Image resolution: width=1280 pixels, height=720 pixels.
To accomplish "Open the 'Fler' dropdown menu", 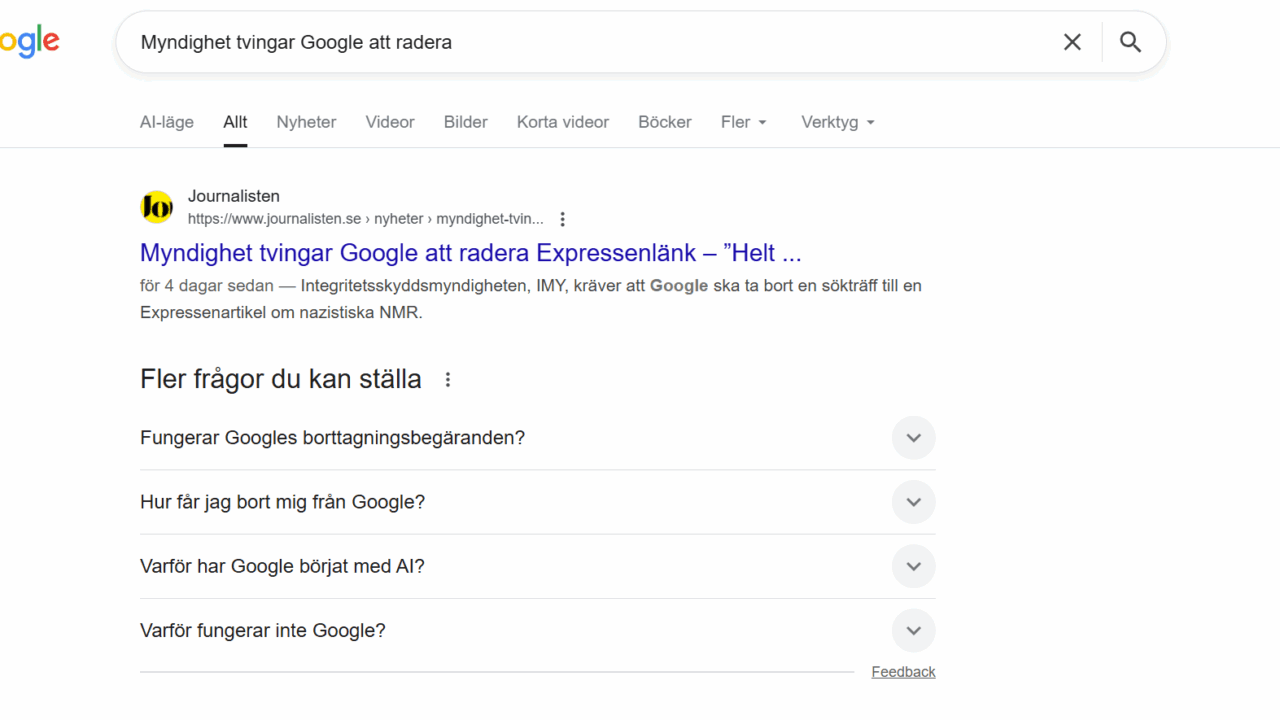I will click(x=743, y=122).
